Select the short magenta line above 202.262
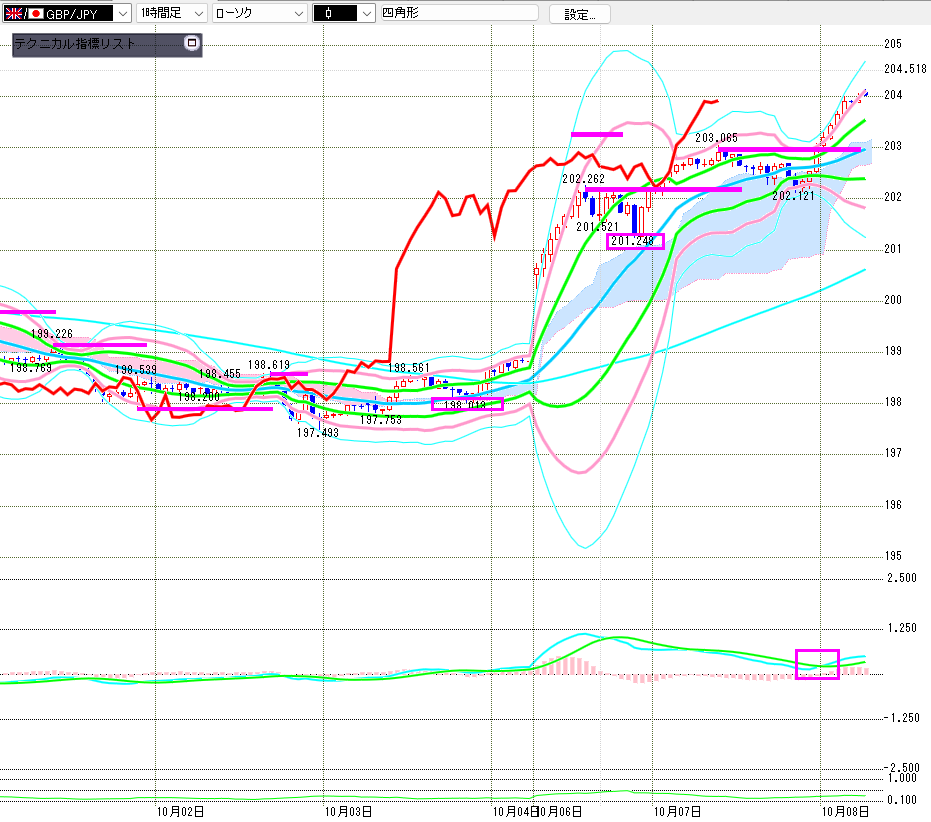The width and height of the screenshot is (931, 822). [597, 134]
